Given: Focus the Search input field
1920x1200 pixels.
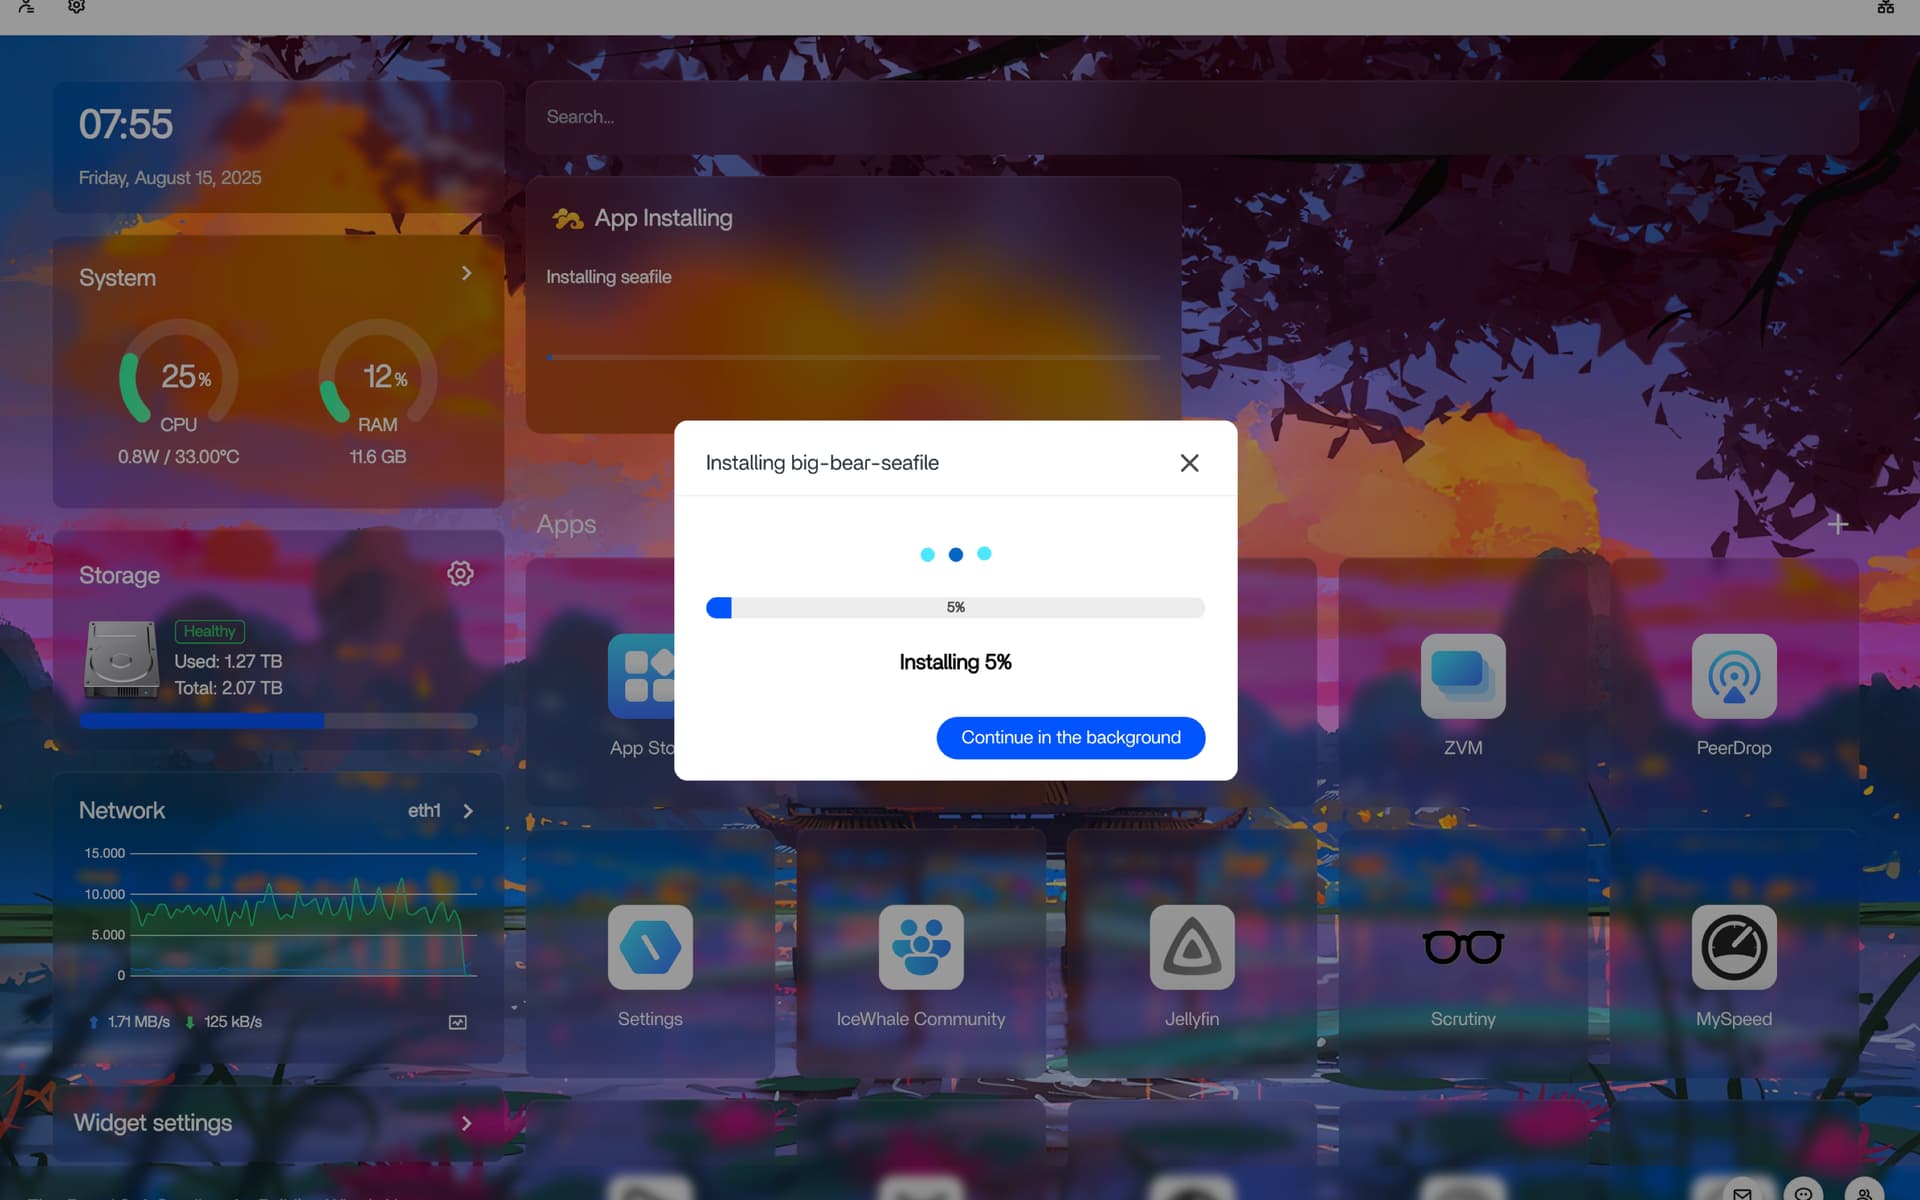Looking at the screenshot, I should tap(1190, 117).
